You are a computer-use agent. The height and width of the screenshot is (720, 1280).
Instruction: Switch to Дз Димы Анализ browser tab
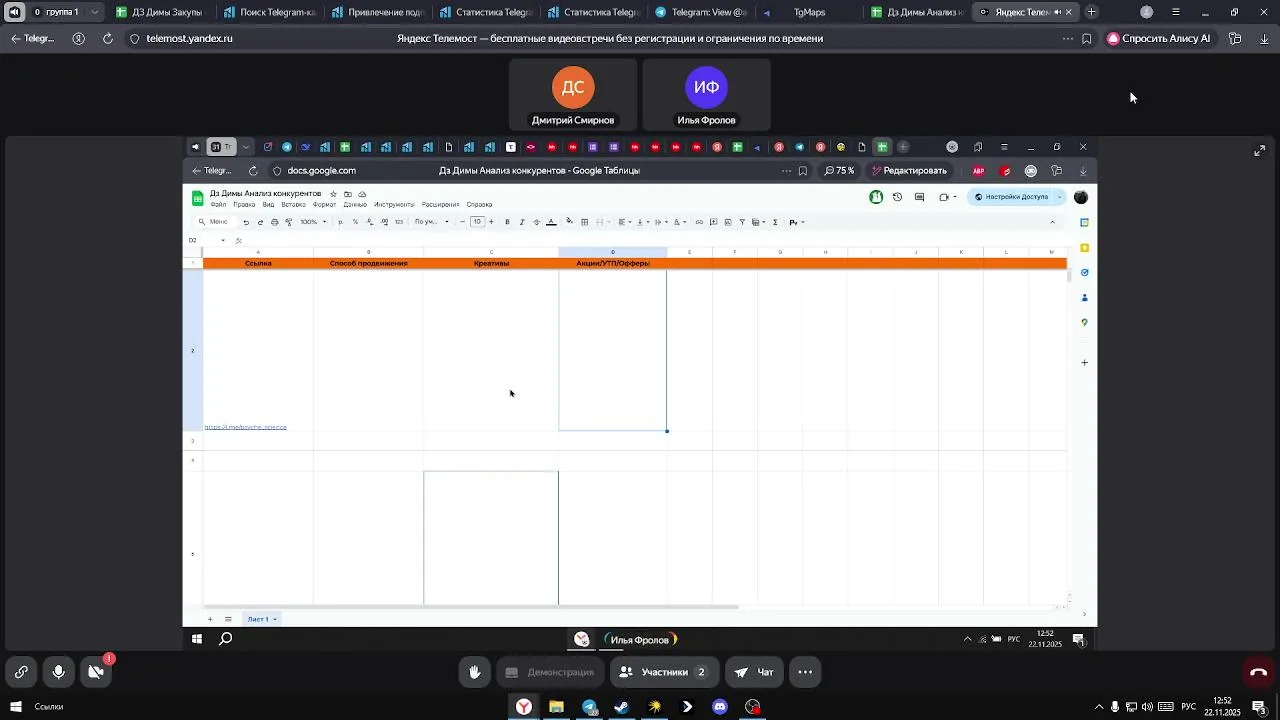point(917,12)
